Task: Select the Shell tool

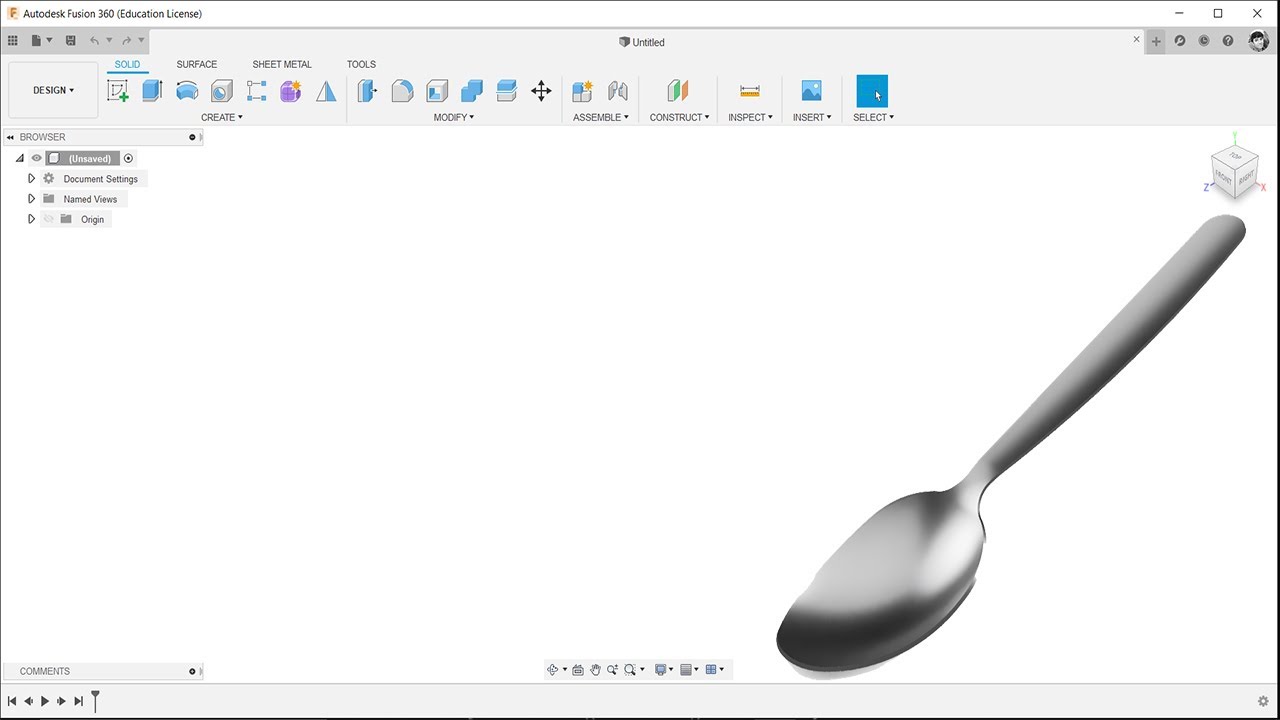Action: (437, 91)
